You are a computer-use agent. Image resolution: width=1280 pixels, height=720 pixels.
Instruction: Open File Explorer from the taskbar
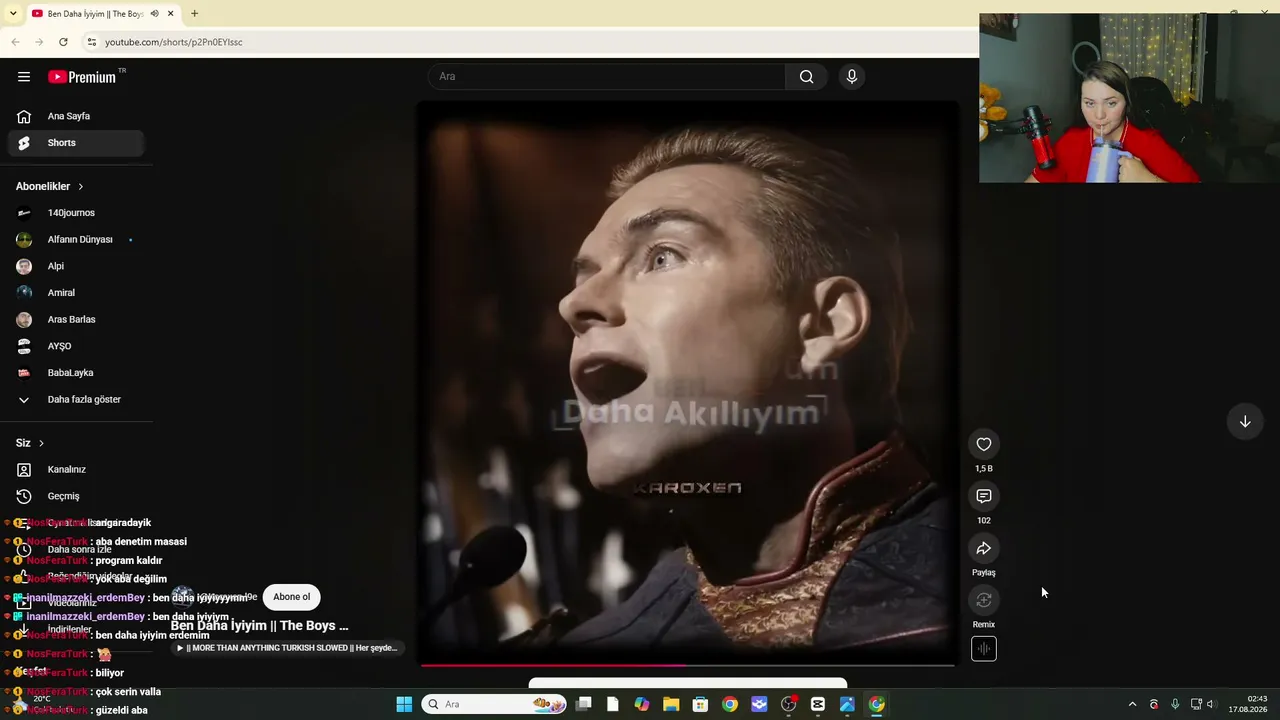point(671,704)
